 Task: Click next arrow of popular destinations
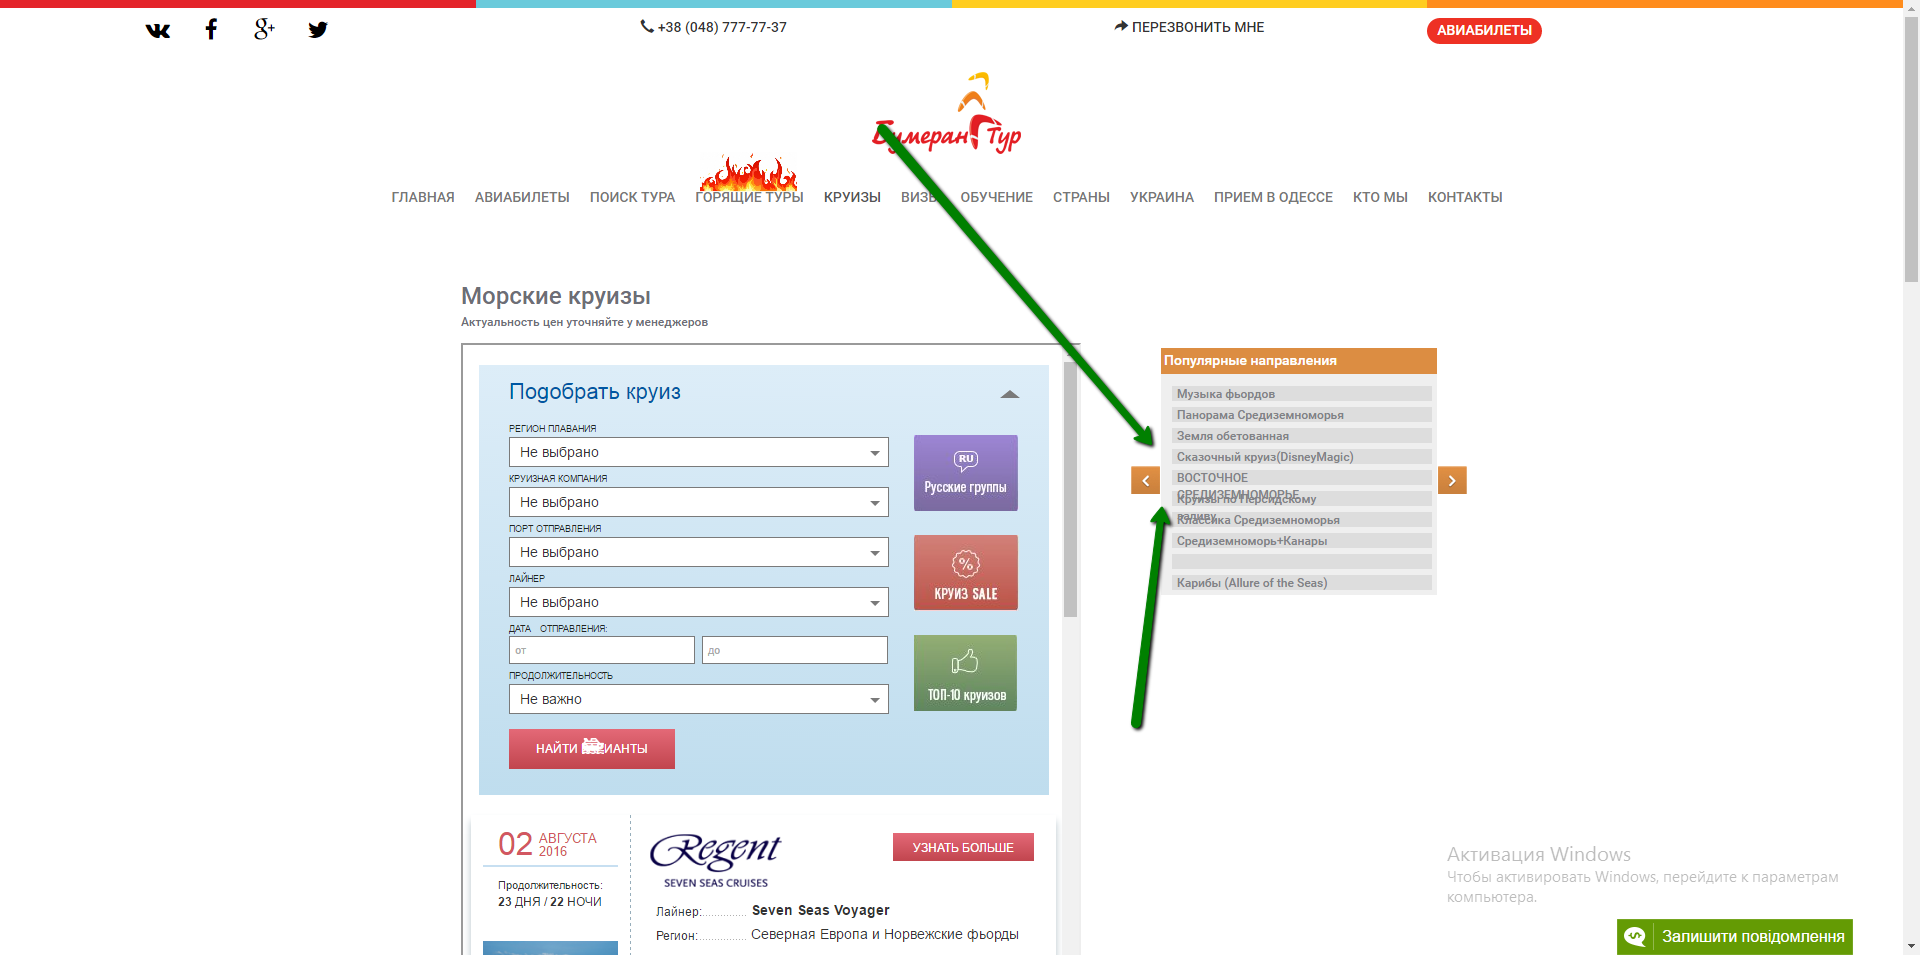(1452, 480)
